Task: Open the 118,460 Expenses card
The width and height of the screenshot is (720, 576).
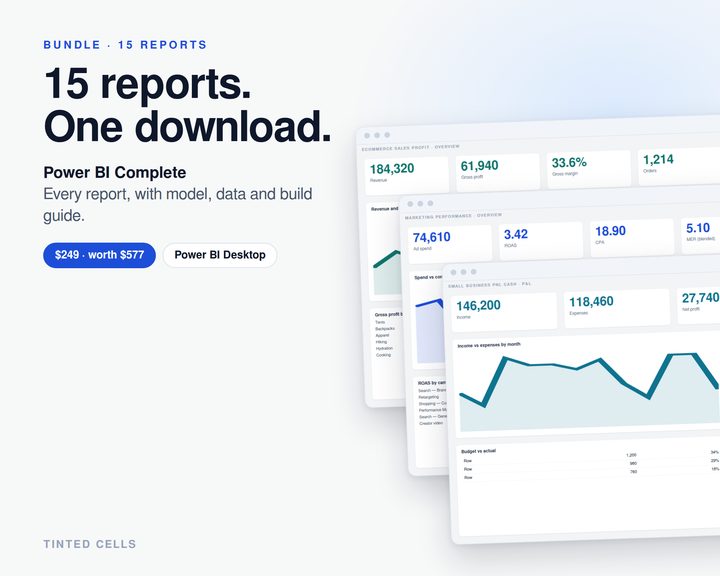Action: coord(617,308)
